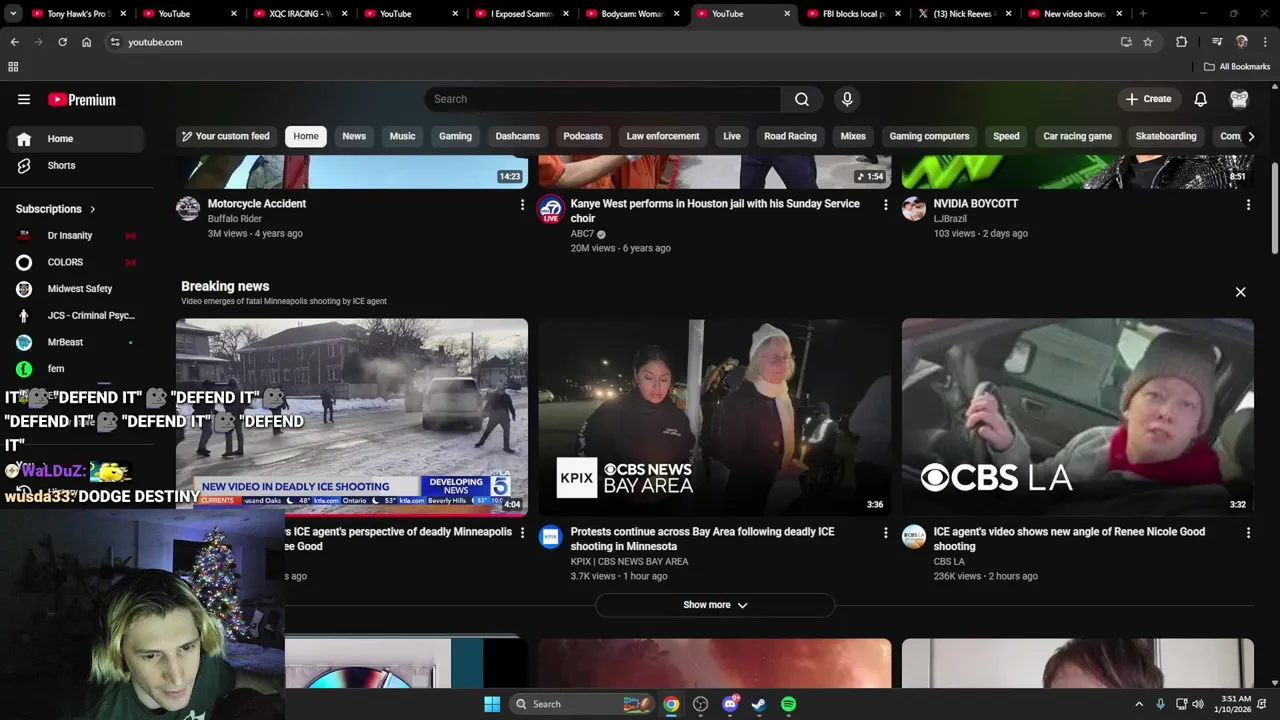Open the NVIDIA BOYCOTT video title
Image resolution: width=1280 pixels, height=720 pixels.
[975, 204]
